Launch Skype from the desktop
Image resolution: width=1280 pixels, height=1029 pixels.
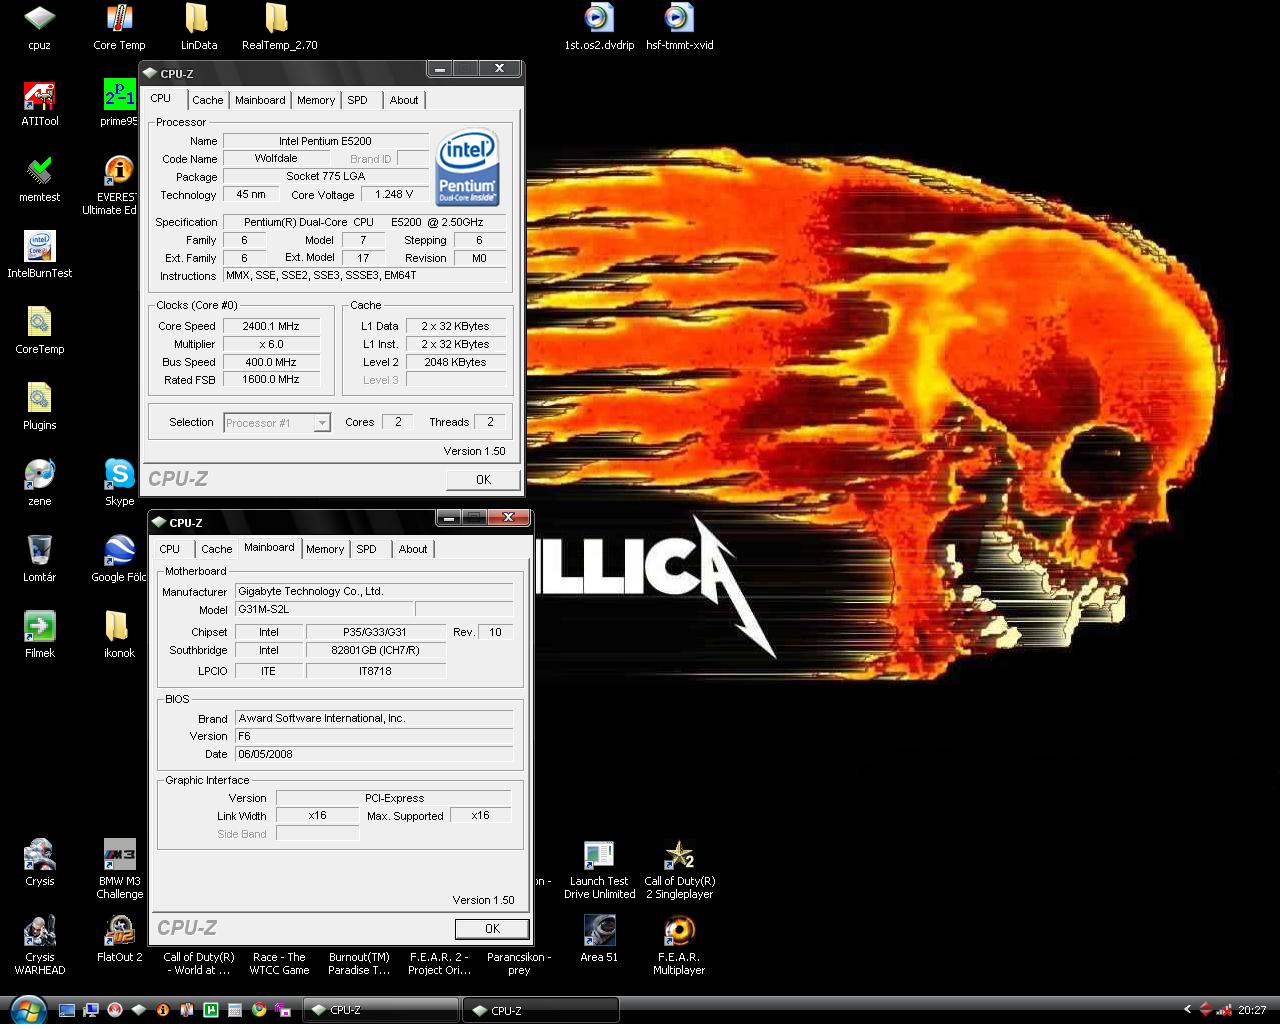(119, 484)
